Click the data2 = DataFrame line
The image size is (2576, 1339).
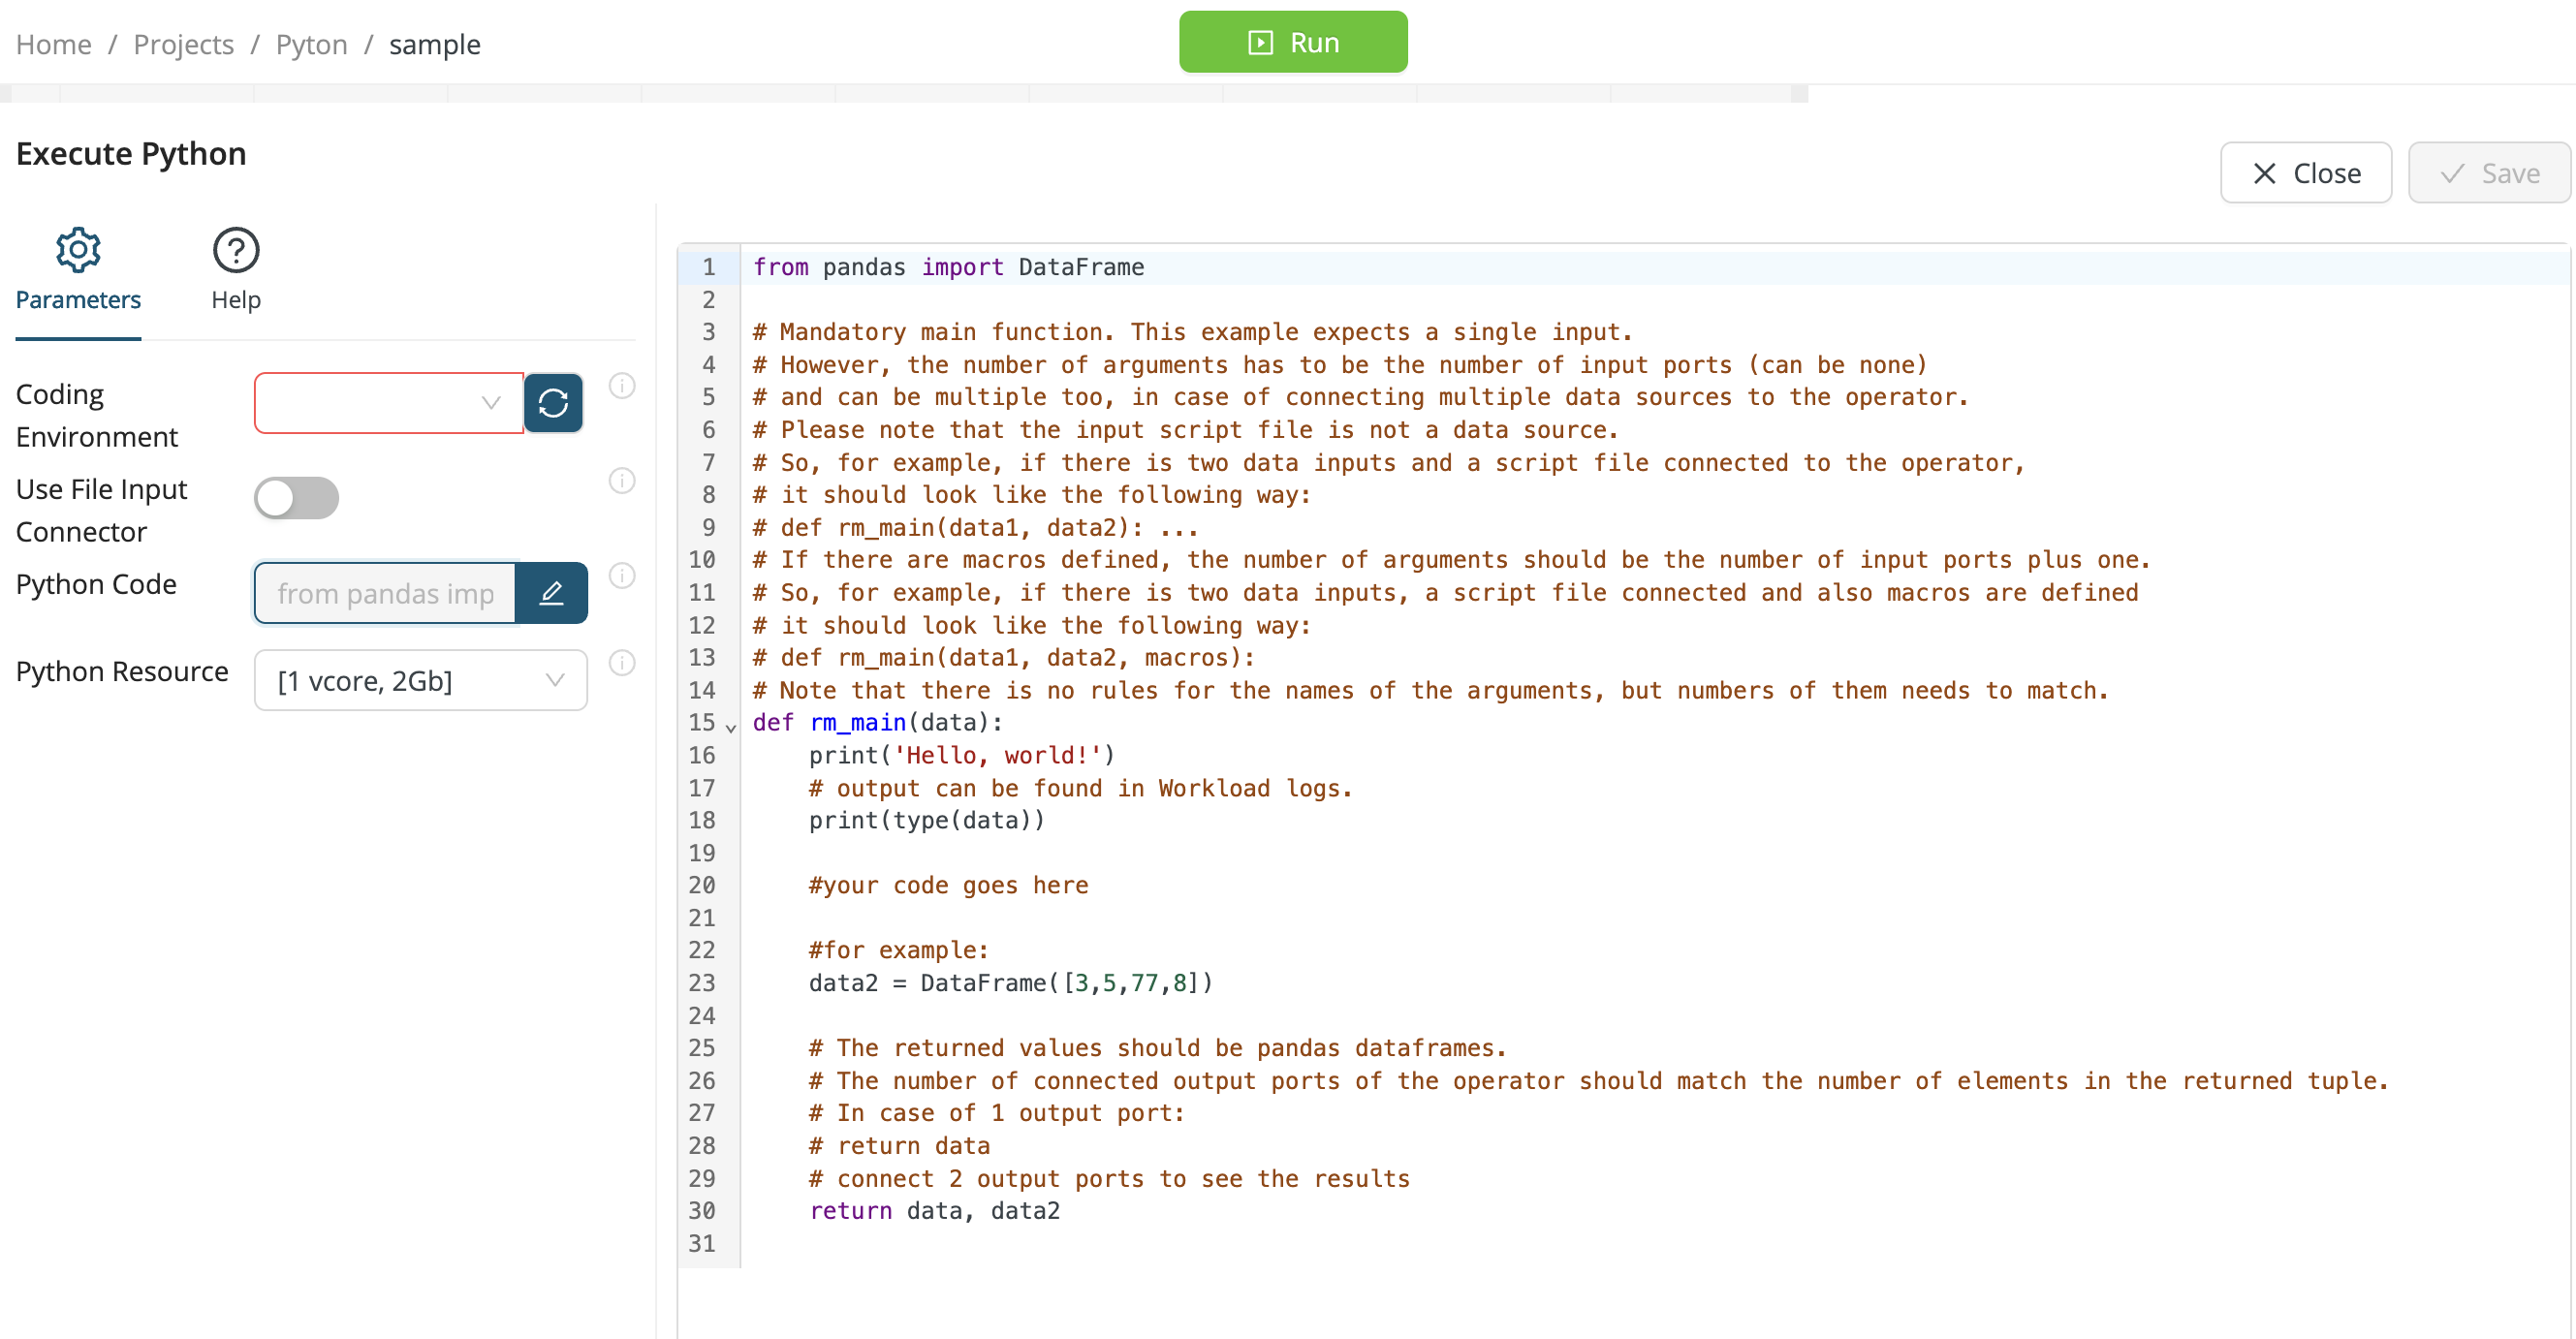(1010, 983)
